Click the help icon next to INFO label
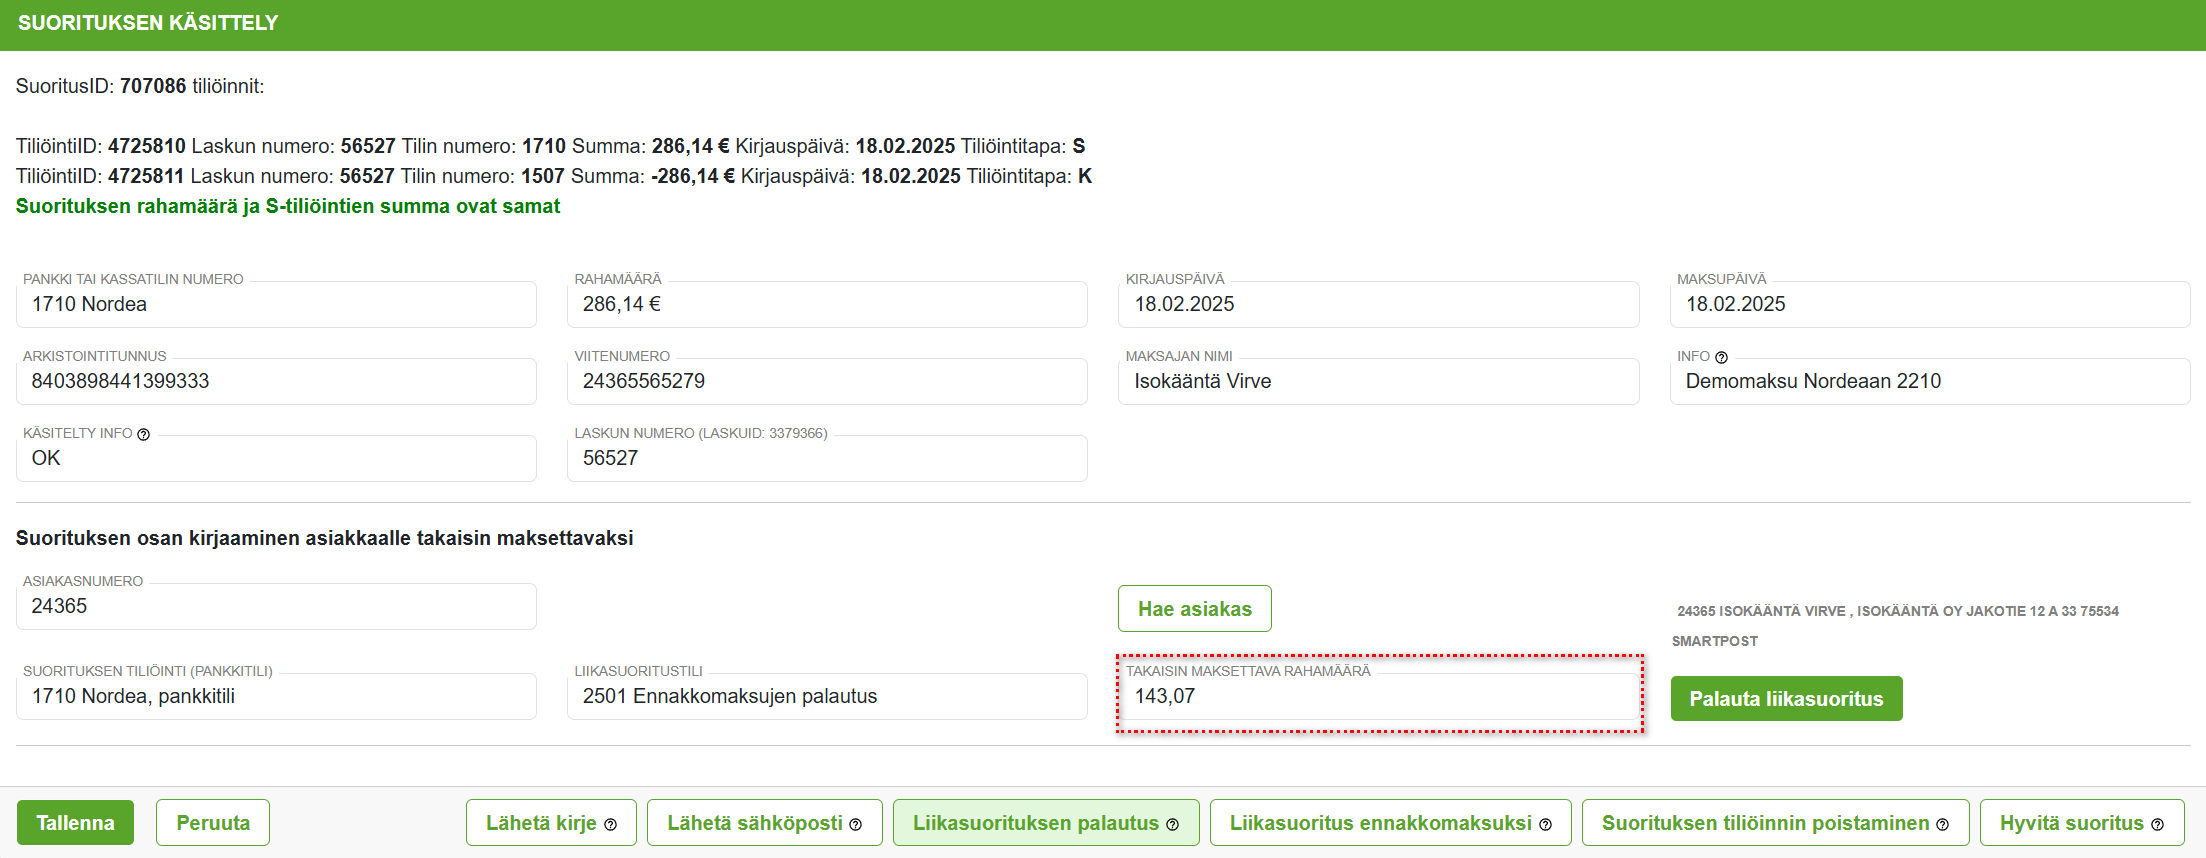The width and height of the screenshot is (2206, 858). 1721,357
